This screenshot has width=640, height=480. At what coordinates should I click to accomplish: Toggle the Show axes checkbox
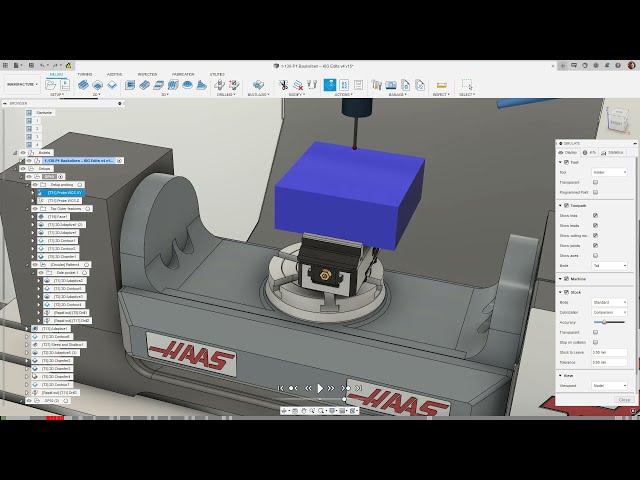pos(595,255)
